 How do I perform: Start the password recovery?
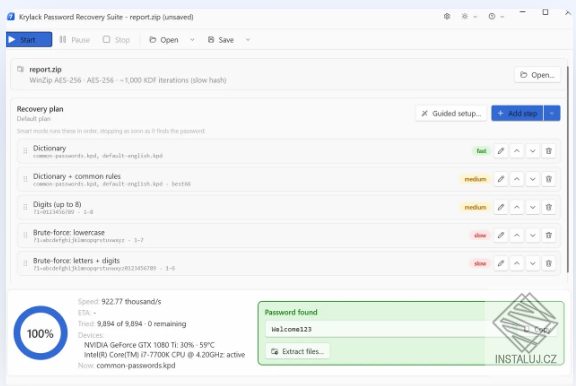(x=29, y=40)
